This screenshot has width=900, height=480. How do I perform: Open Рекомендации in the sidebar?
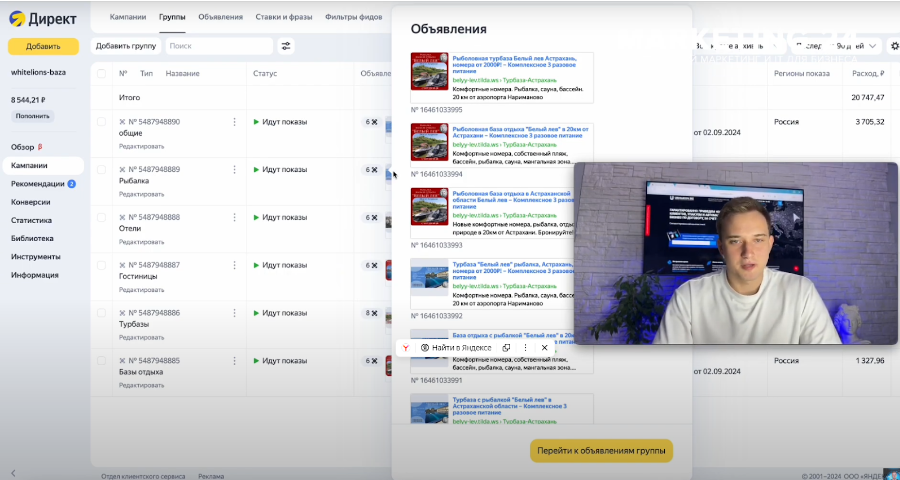(x=38, y=184)
